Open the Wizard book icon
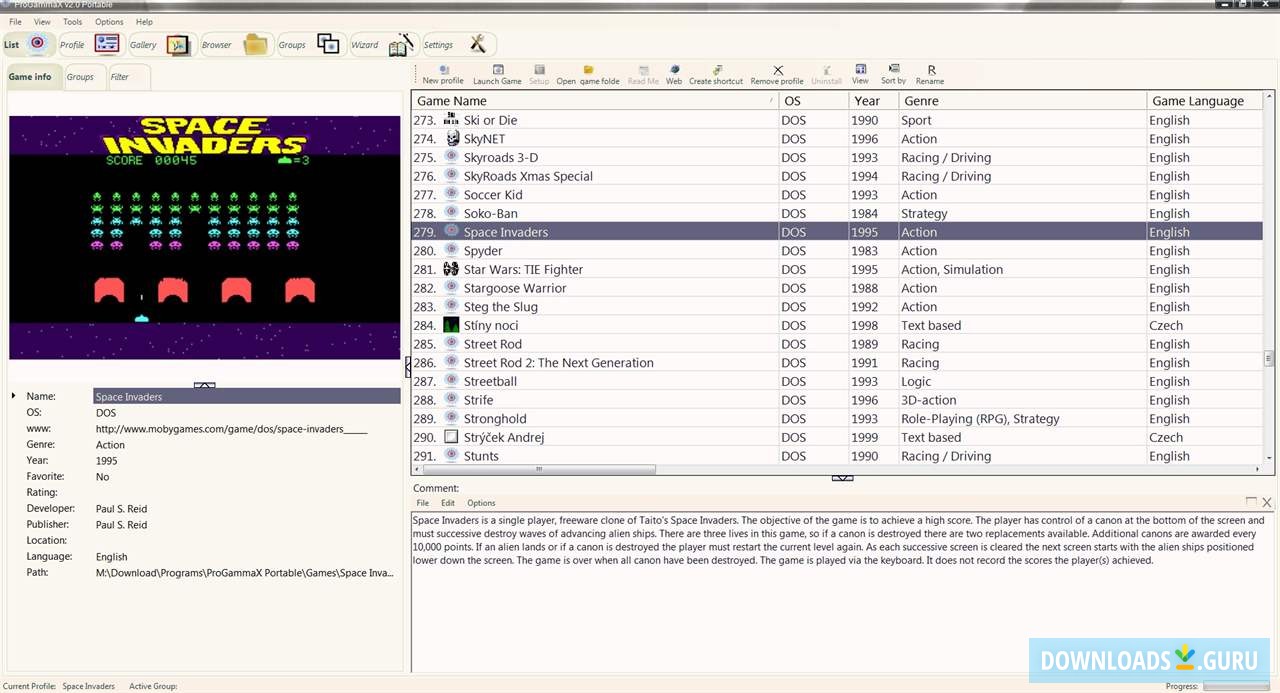The image size is (1280, 693). point(400,44)
